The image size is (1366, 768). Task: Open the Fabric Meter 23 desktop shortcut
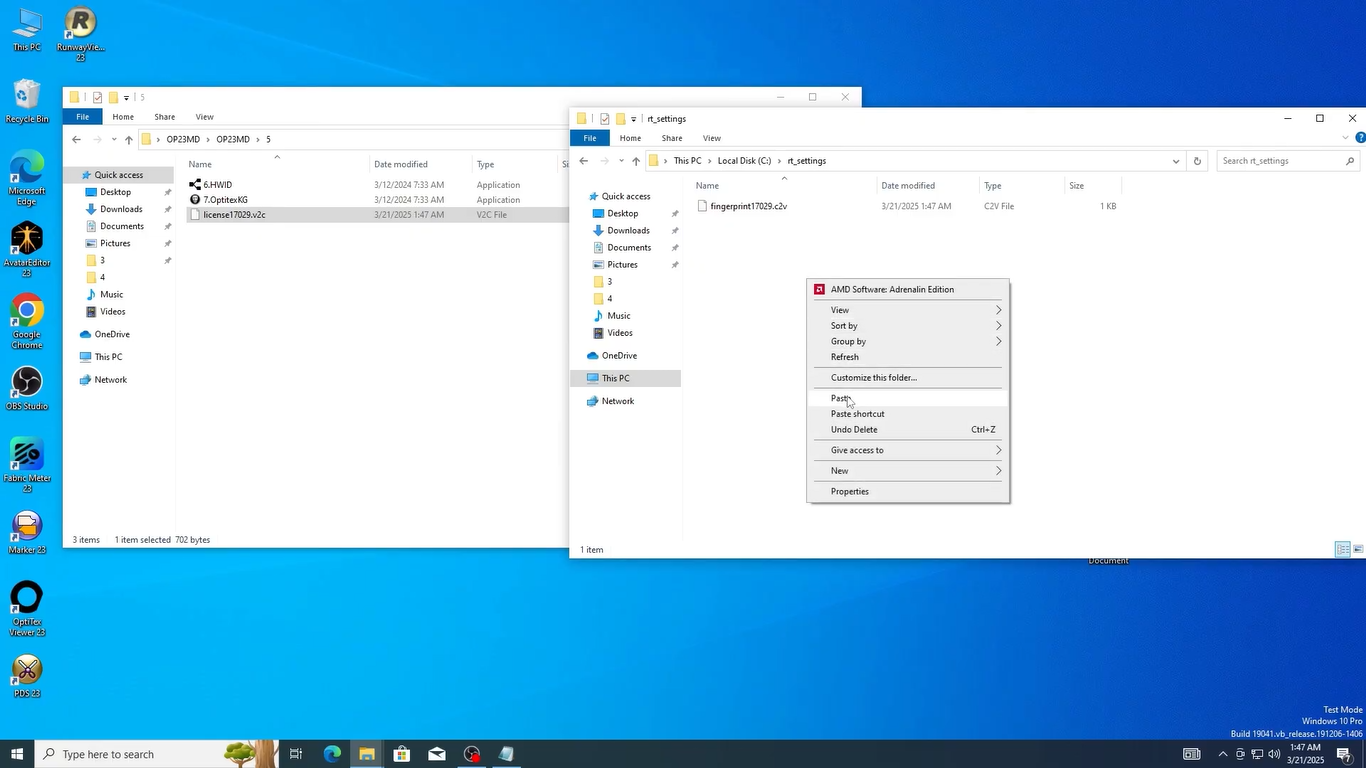27,456
